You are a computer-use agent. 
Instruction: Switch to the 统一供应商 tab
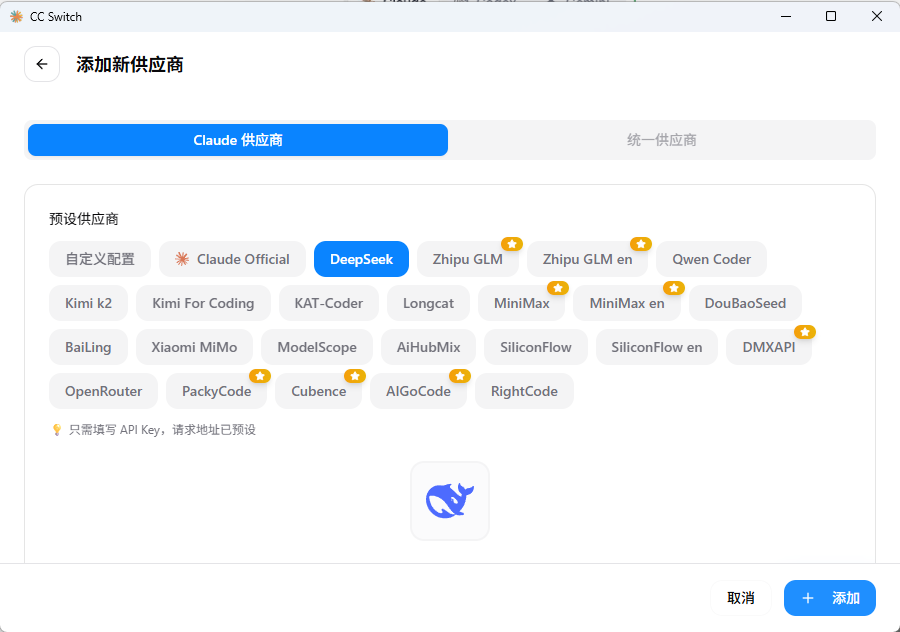661,140
